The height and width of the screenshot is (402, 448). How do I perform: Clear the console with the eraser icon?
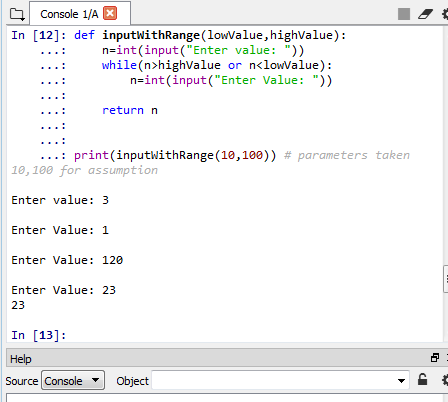(x=425, y=14)
